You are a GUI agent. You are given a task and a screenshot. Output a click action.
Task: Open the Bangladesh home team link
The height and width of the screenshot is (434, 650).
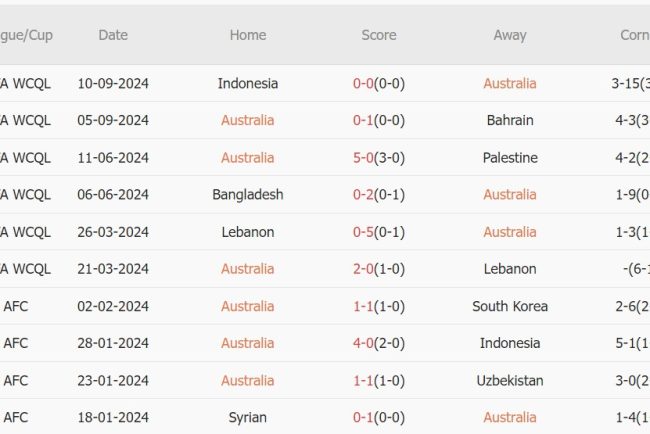tap(248, 195)
